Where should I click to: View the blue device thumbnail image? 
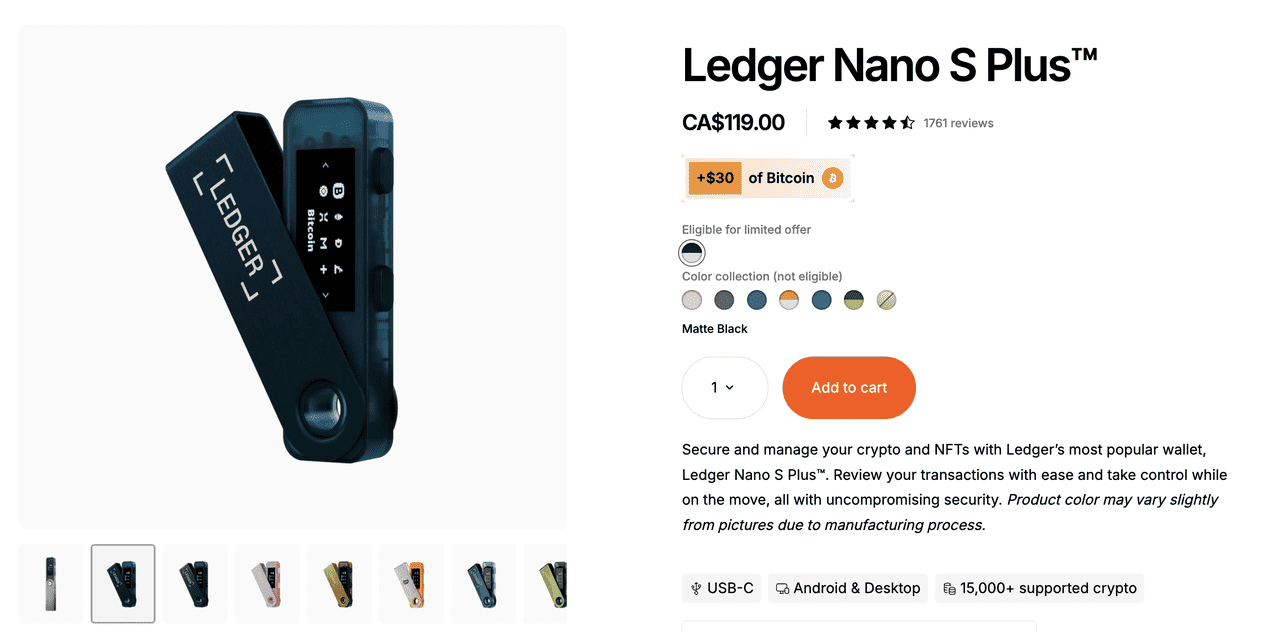coord(483,583)
